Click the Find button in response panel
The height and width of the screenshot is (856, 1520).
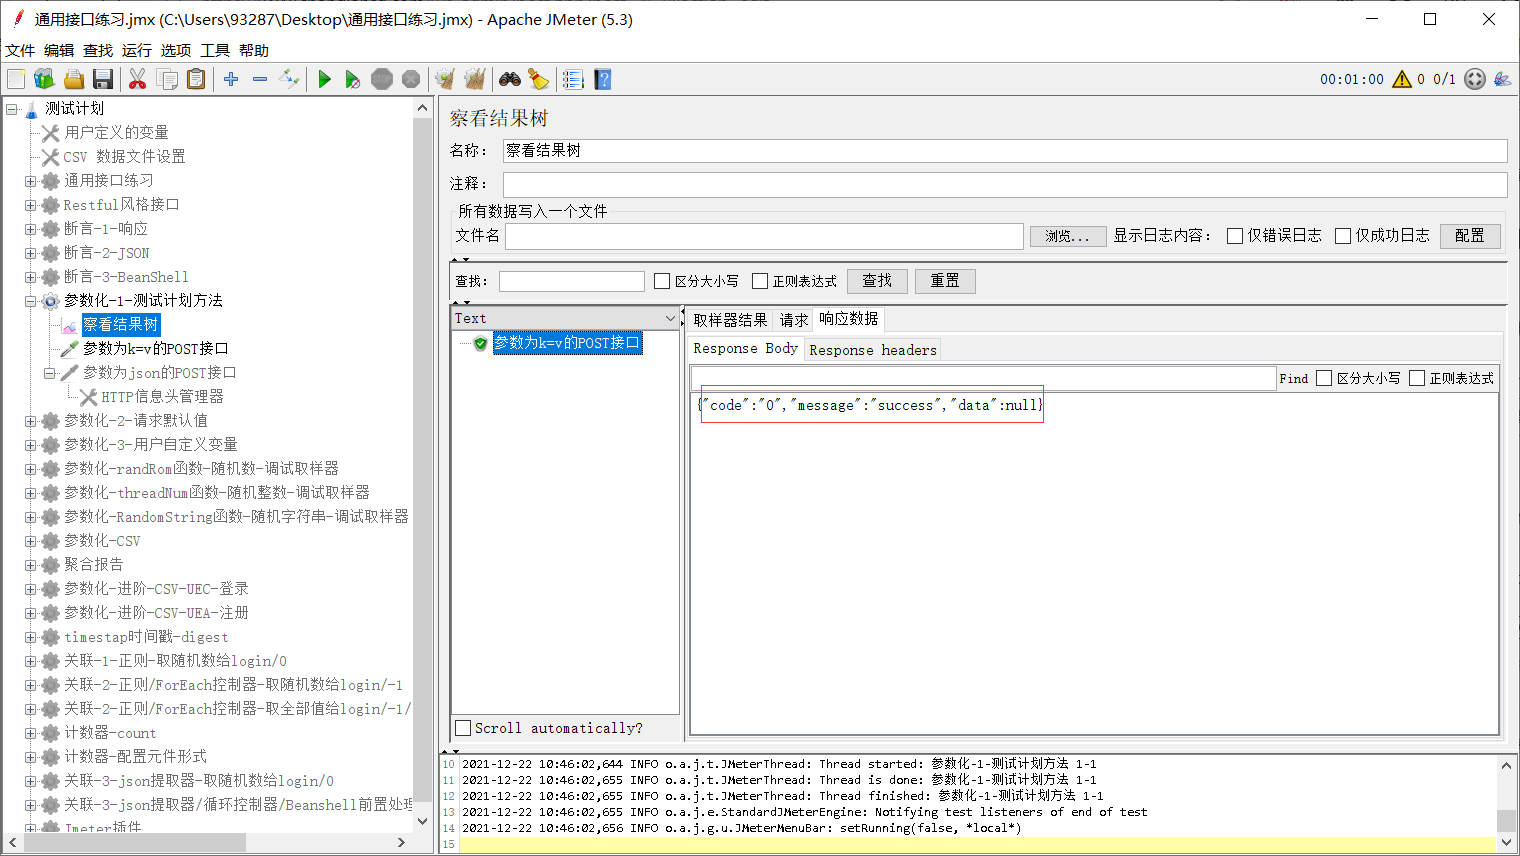tap(1293, 378)
